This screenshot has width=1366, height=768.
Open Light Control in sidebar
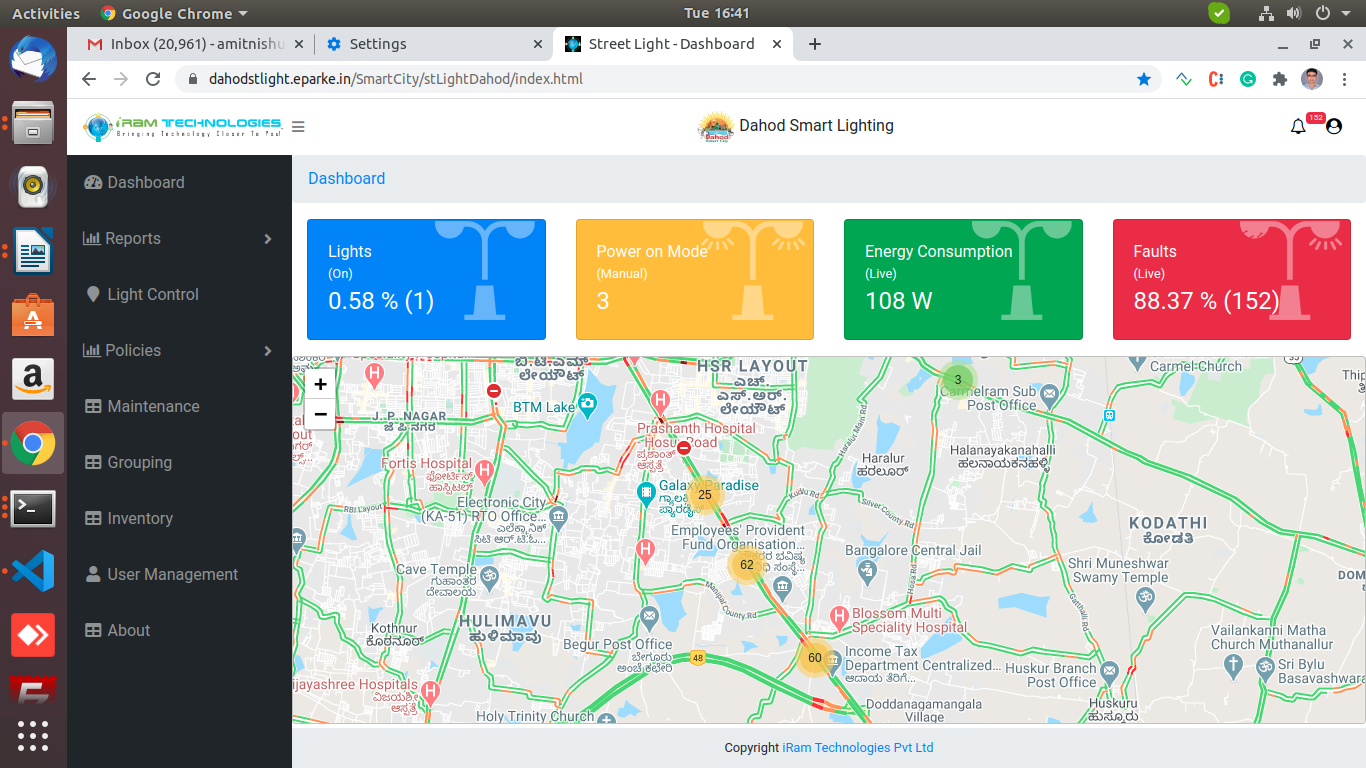[153, 294]
